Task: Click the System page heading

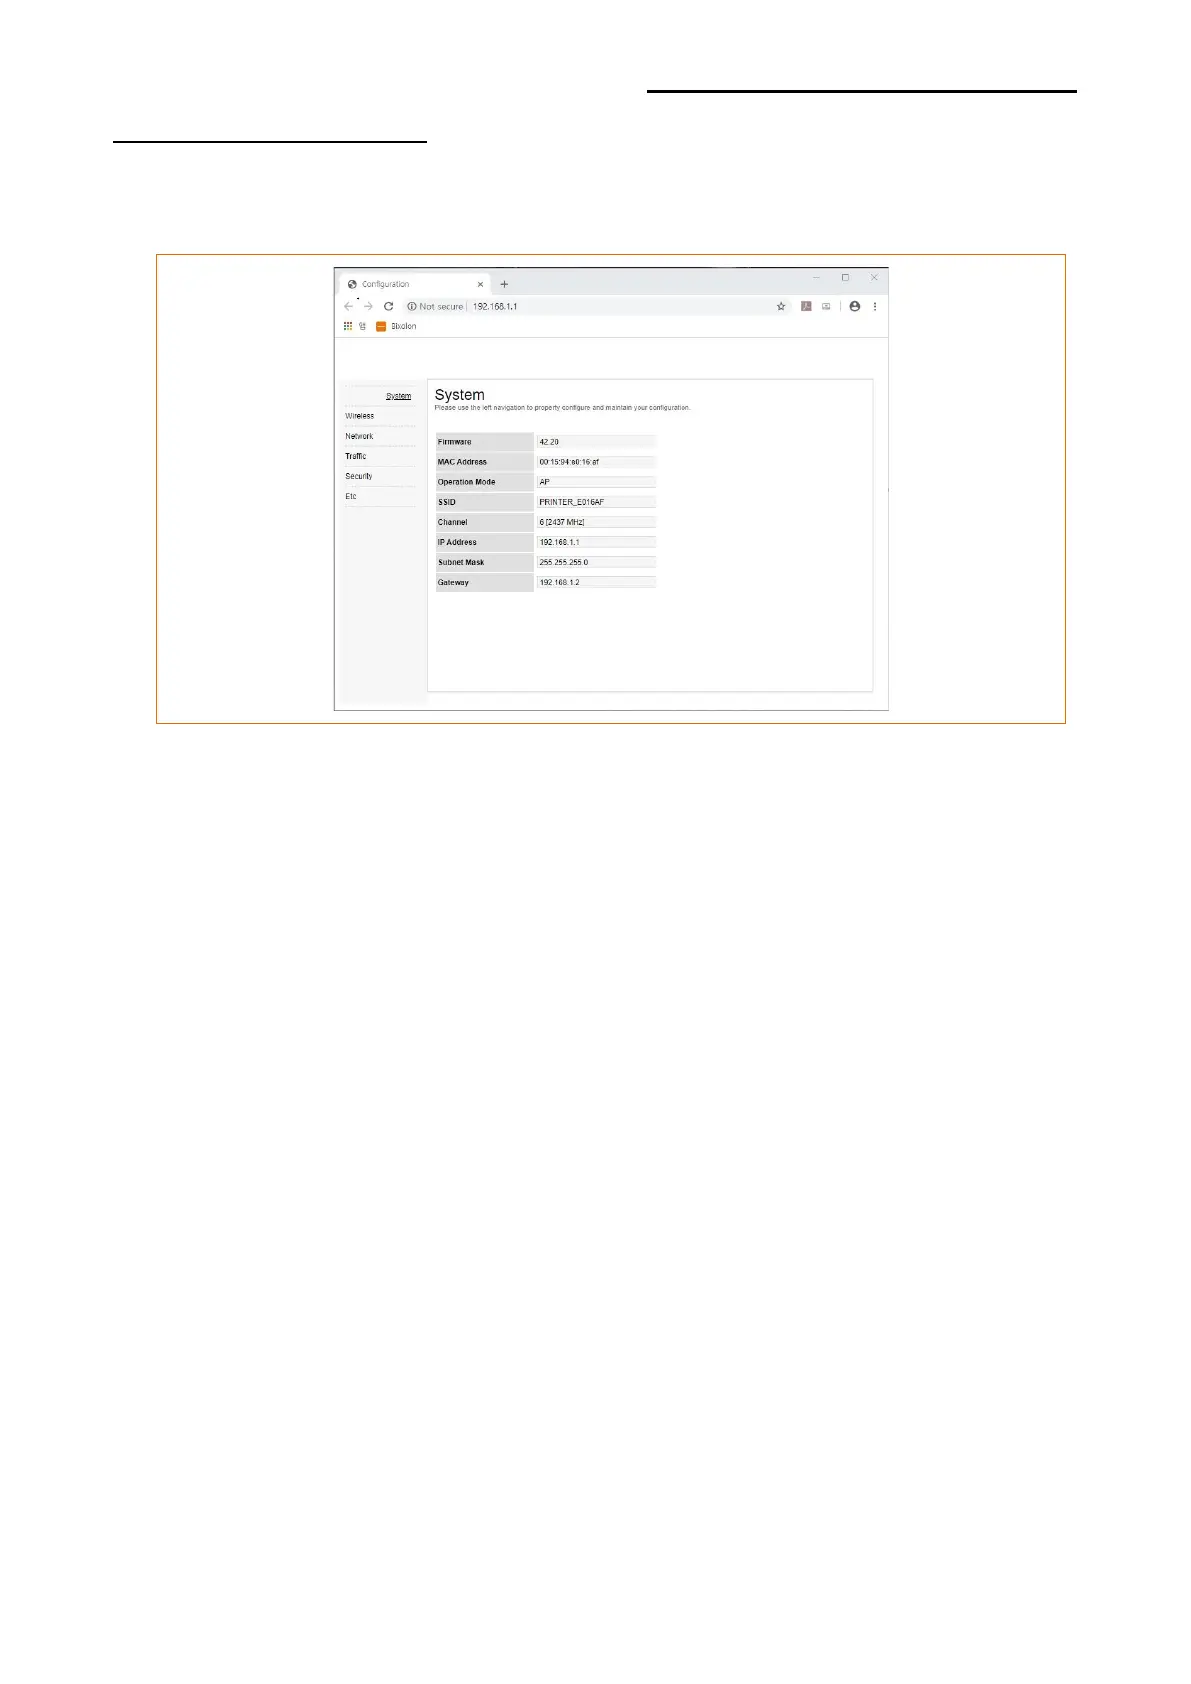Action: pyautogui.click(x=460, y=395)
